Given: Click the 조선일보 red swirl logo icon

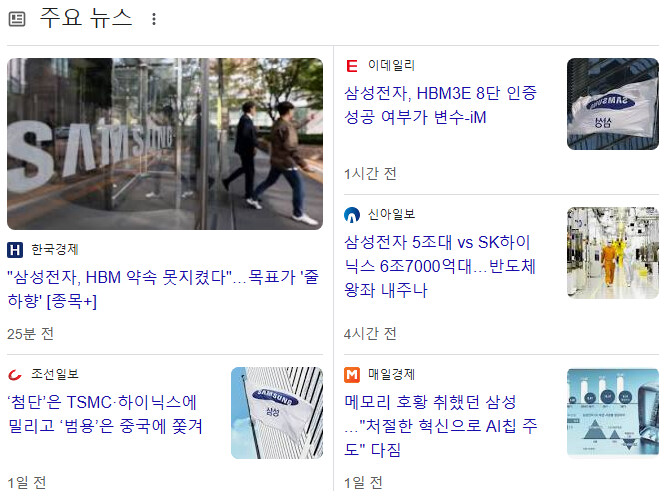Looking at the screenshot, I should [15, 374].
